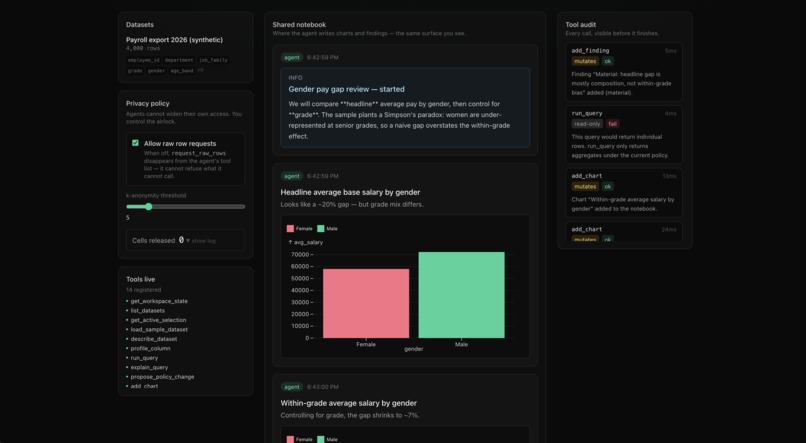Click the 4,000 rows label
Viewport: 806px width, 443px height.
(143, 48)
